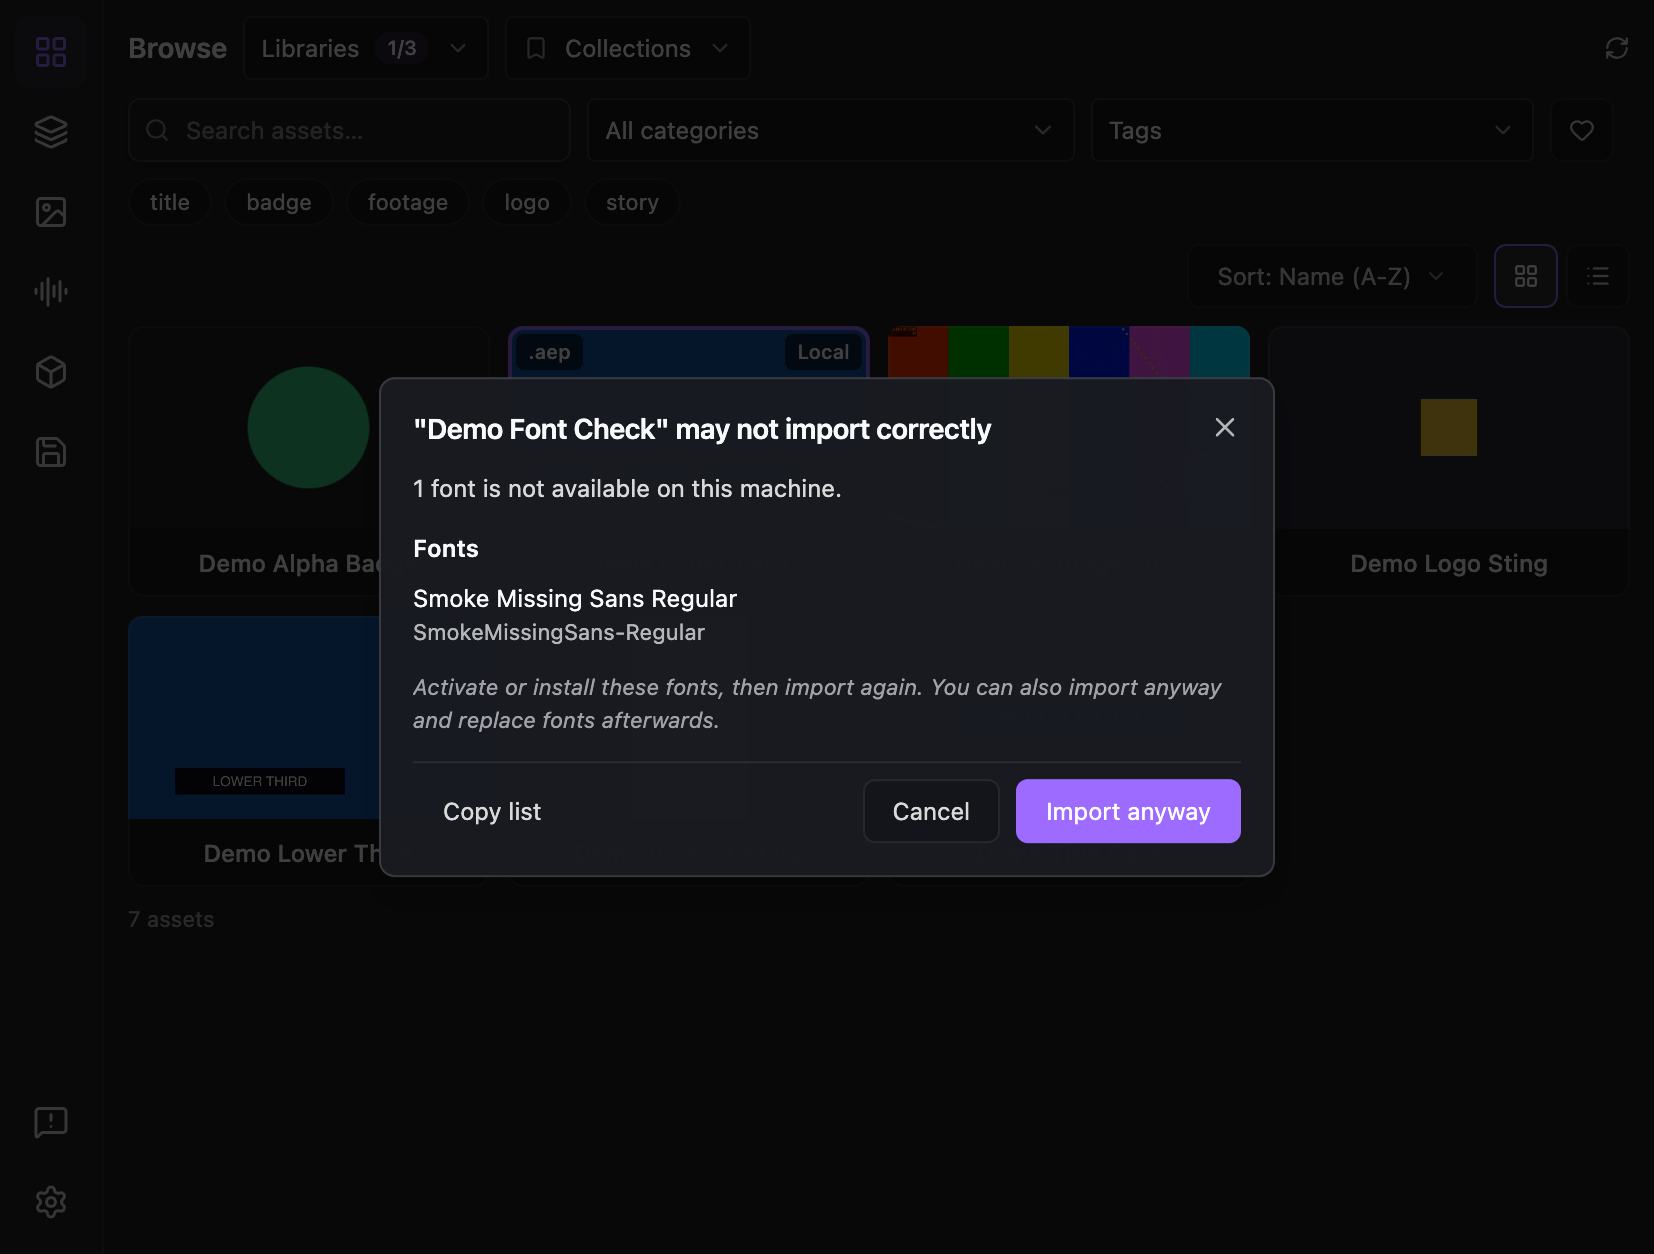Click the Local badge on asset card
Screen dimensions: 1654x1254
pyautogui.click(x=823, y=352)
